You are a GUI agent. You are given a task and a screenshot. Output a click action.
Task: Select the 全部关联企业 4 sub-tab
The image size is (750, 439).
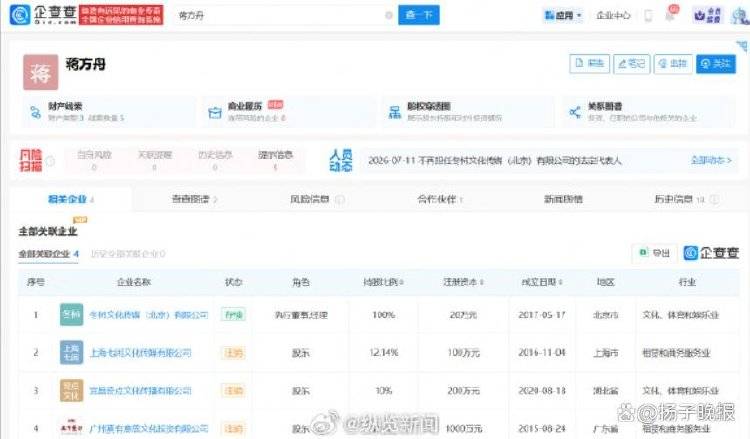pyautogui.click(x=48, y=254)
